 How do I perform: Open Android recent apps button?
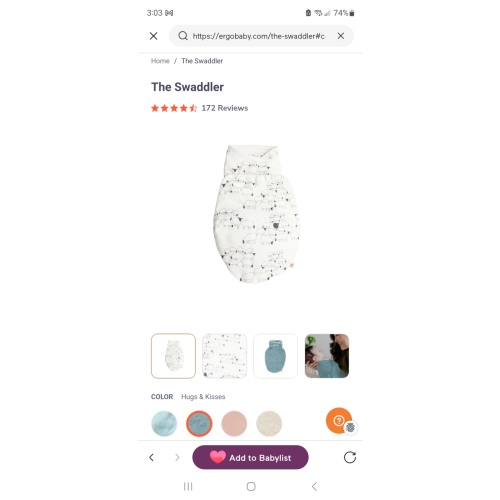[x=188, y=487]
